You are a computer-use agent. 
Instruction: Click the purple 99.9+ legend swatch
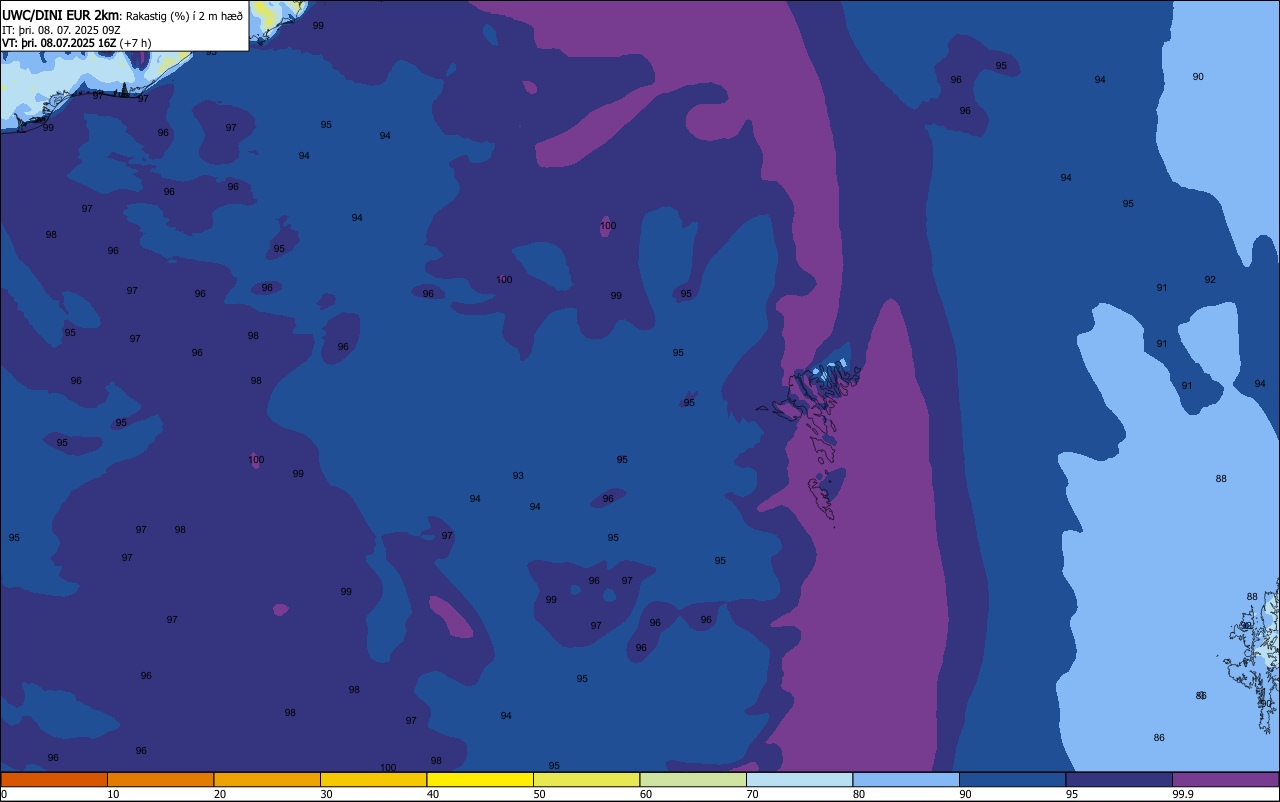pyautogui.click(x=1225, y=779)
